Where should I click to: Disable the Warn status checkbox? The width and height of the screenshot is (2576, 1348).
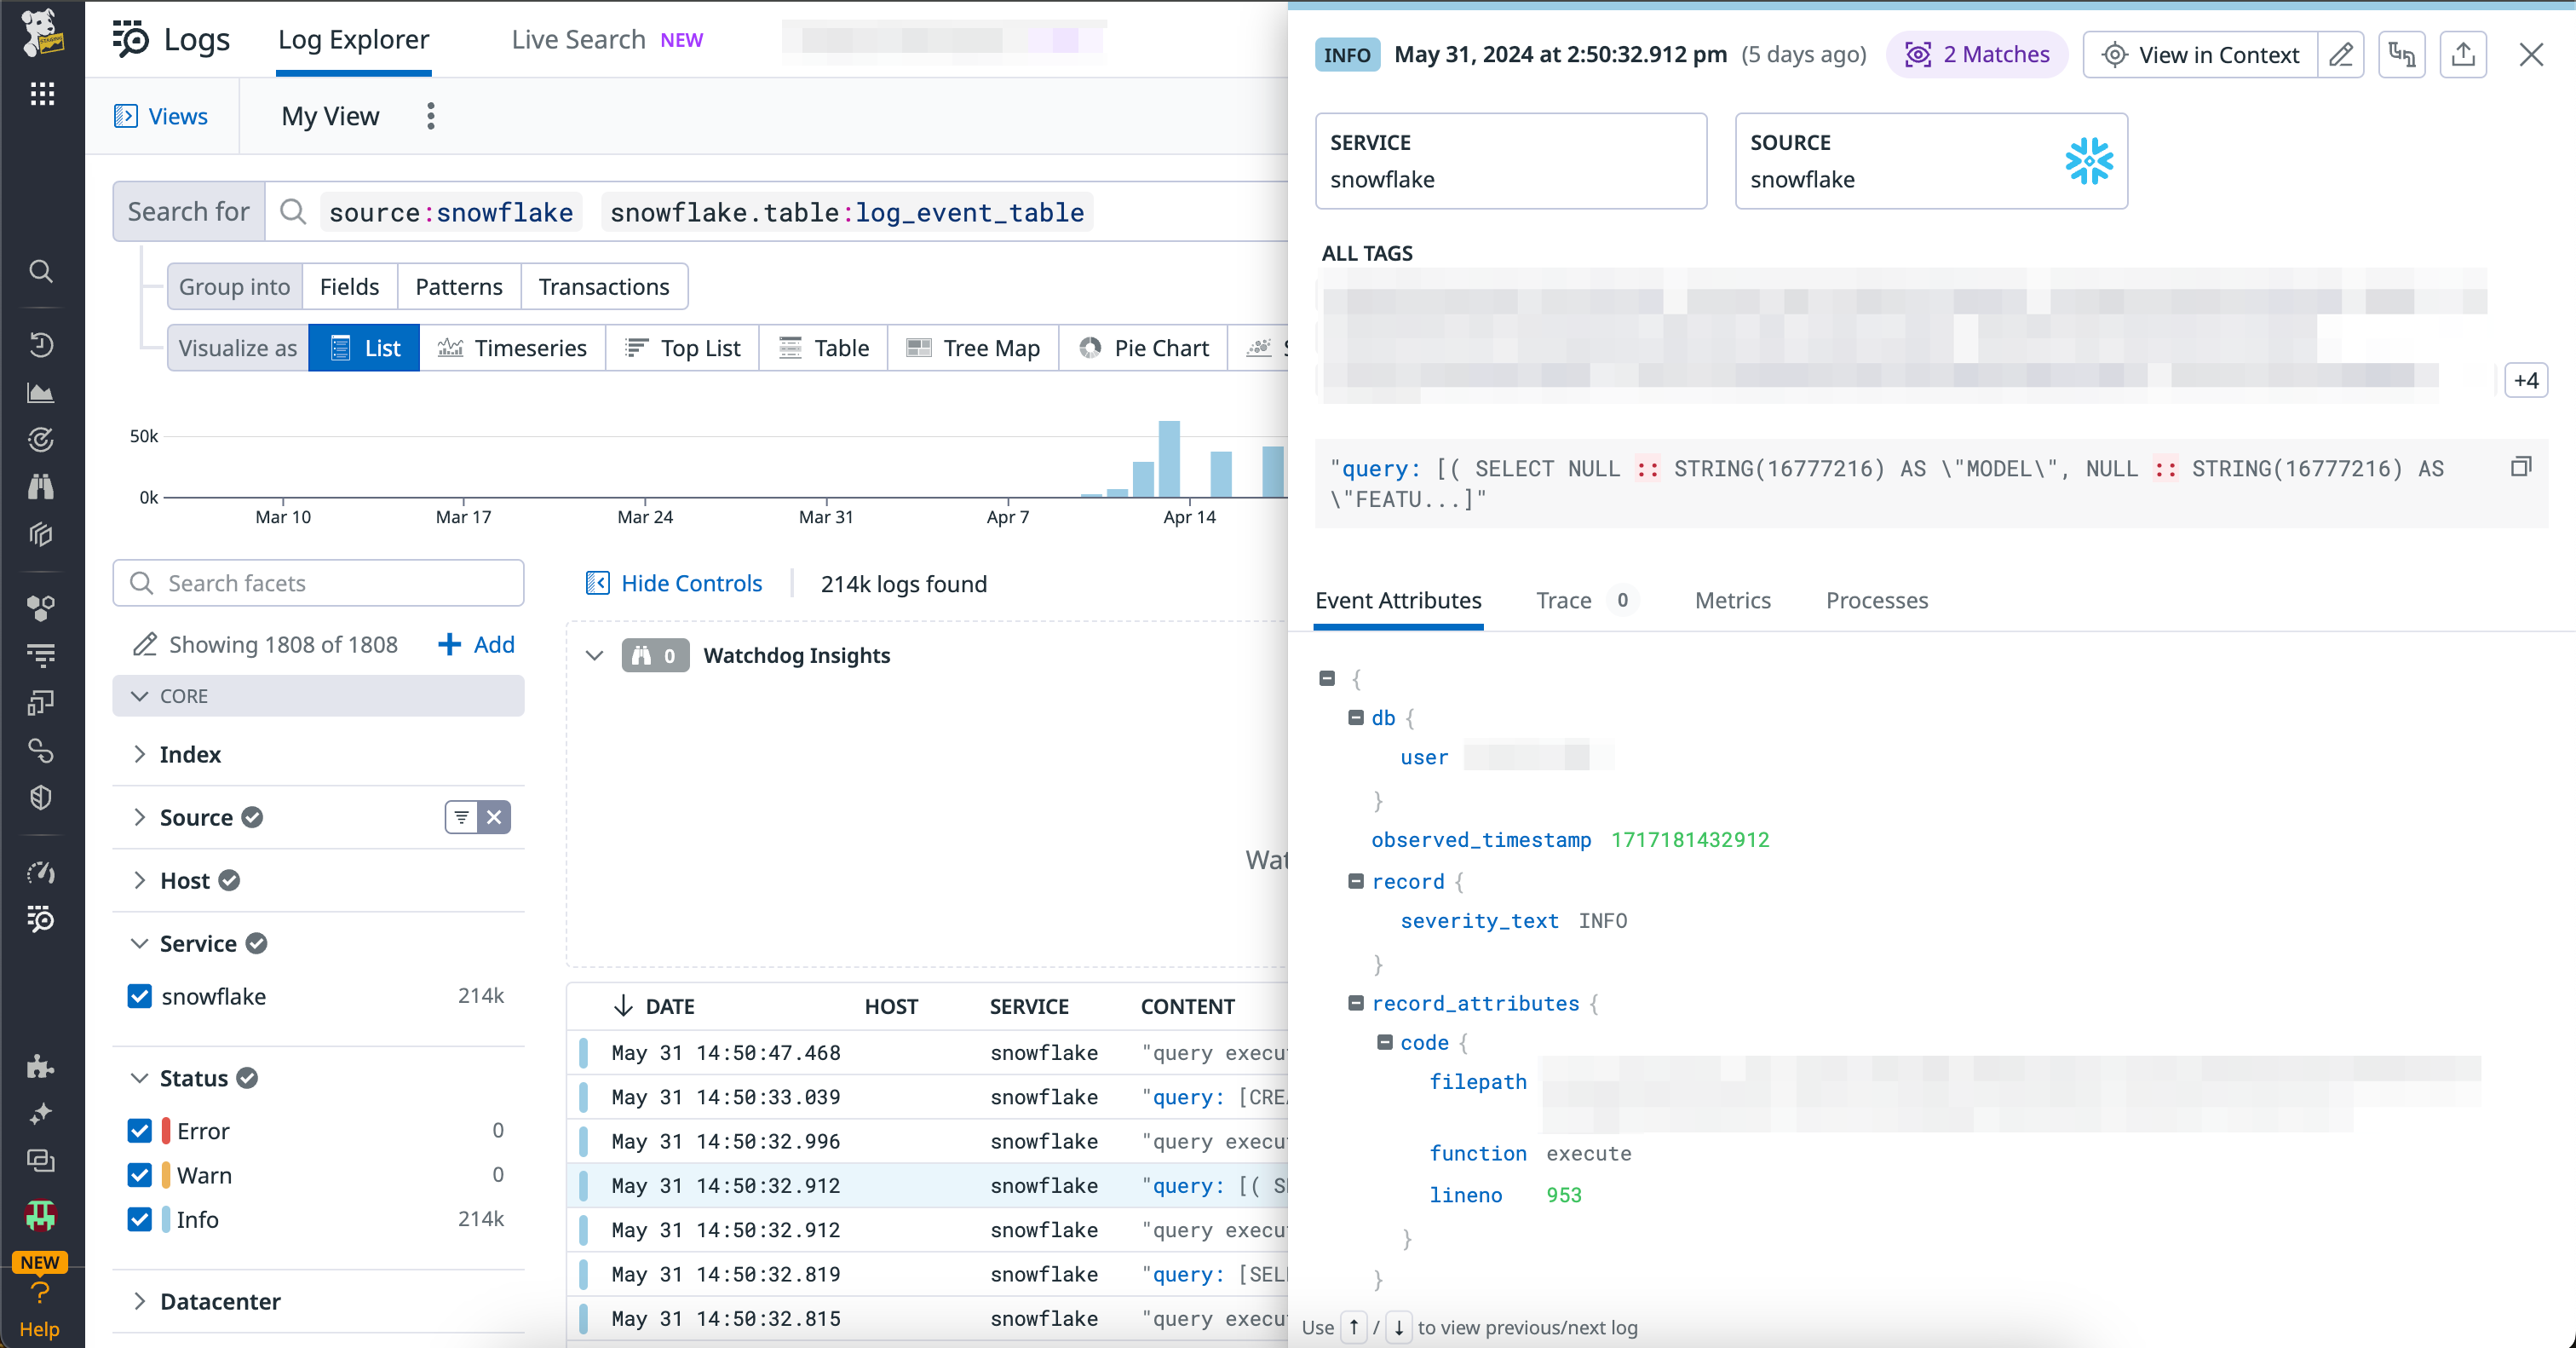139,1175
